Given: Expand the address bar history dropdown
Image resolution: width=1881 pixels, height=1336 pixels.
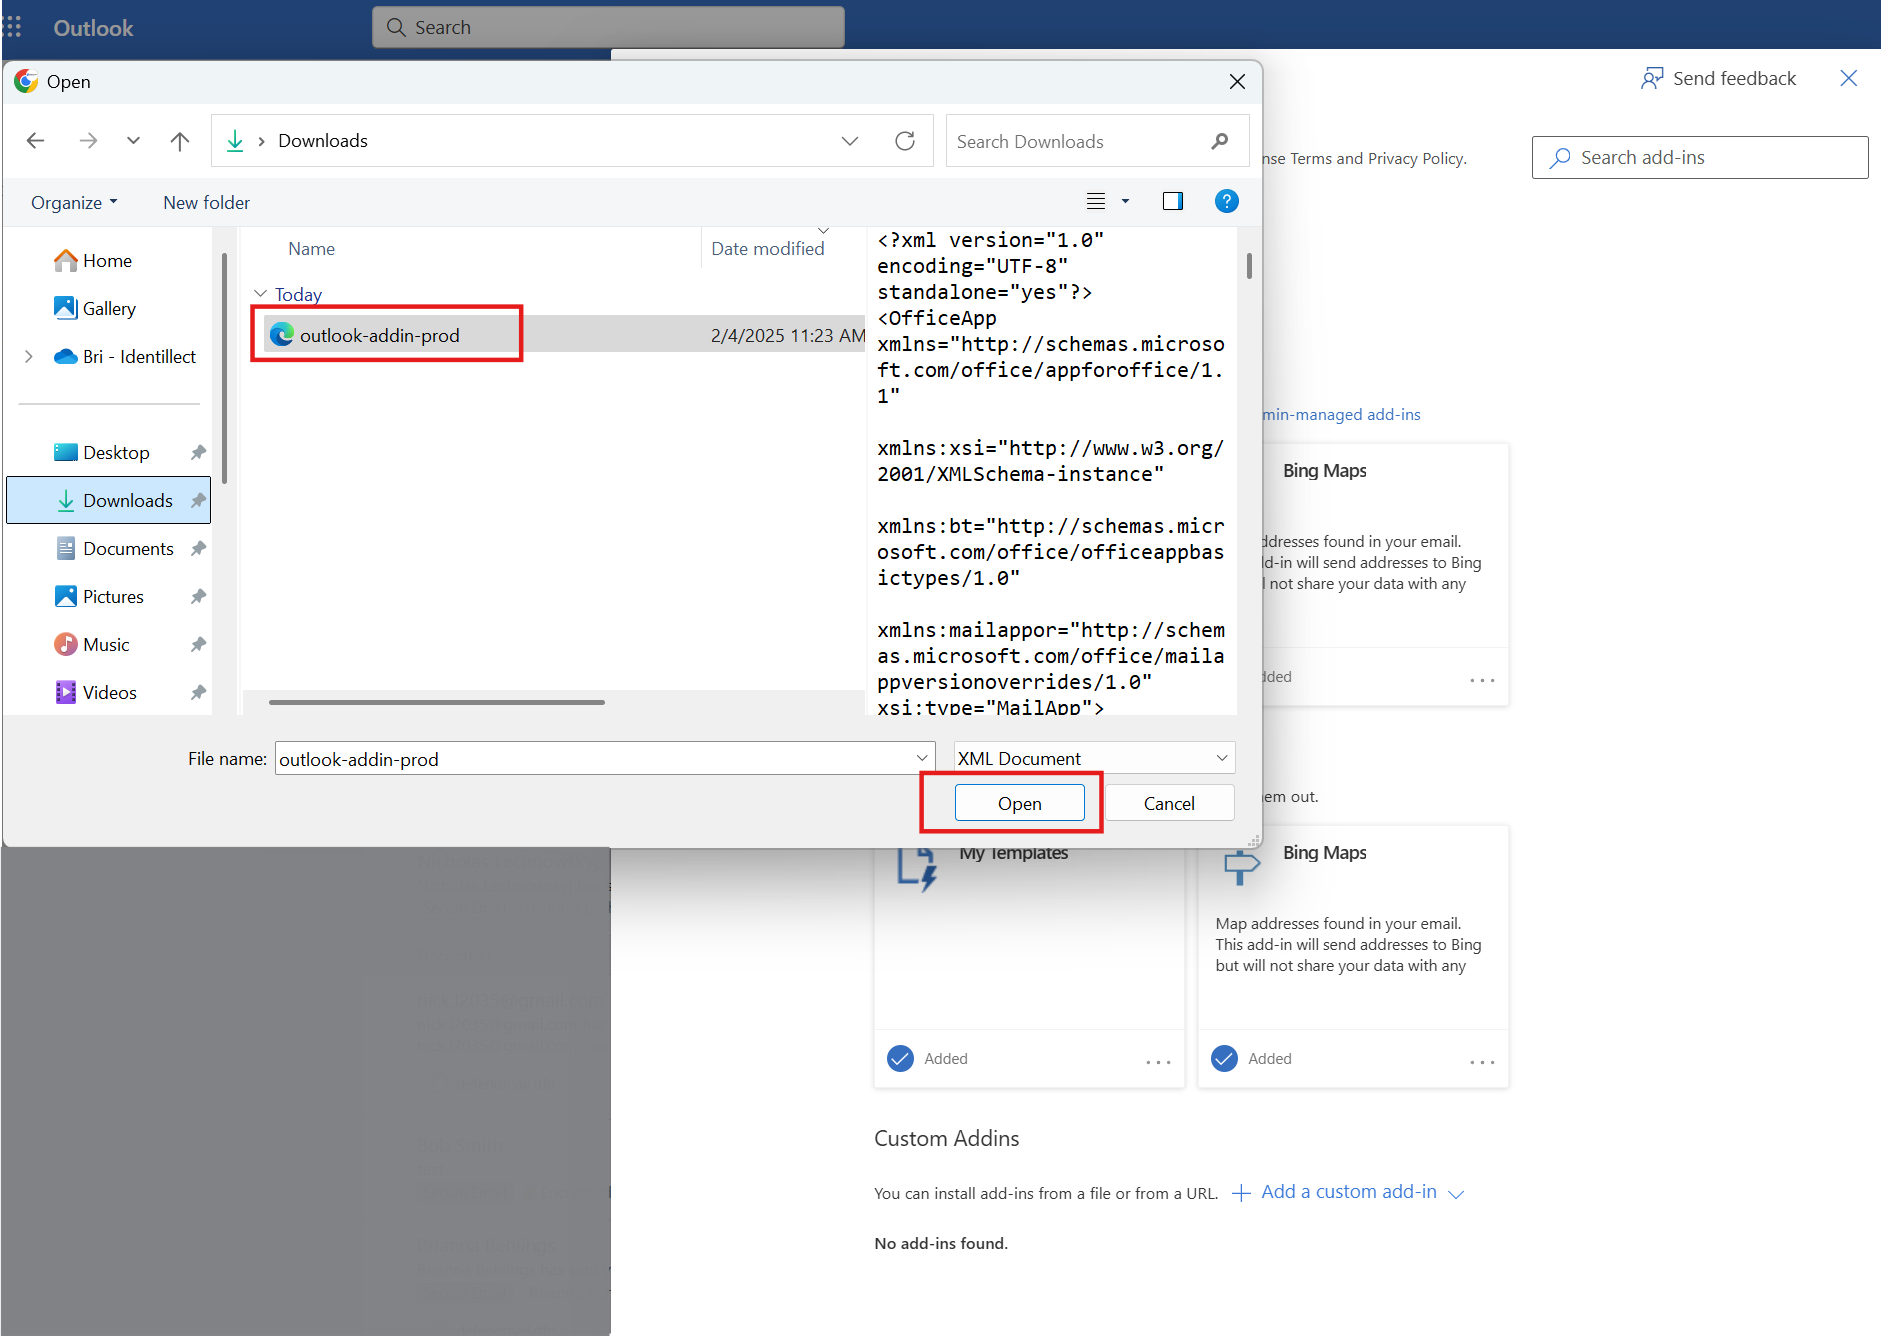Looking at the screenshot, I should point(850,141).
